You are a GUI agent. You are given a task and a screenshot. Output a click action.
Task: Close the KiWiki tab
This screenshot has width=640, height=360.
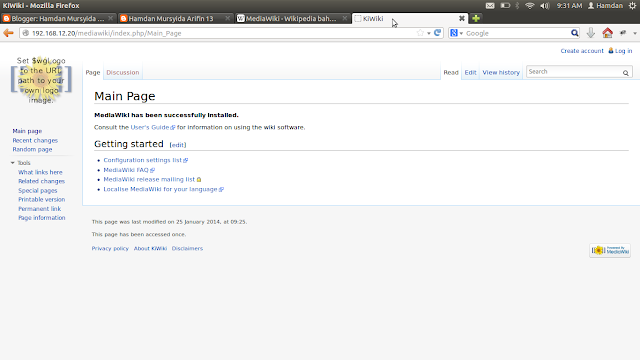pyautogui.click(x=462, y=18)
